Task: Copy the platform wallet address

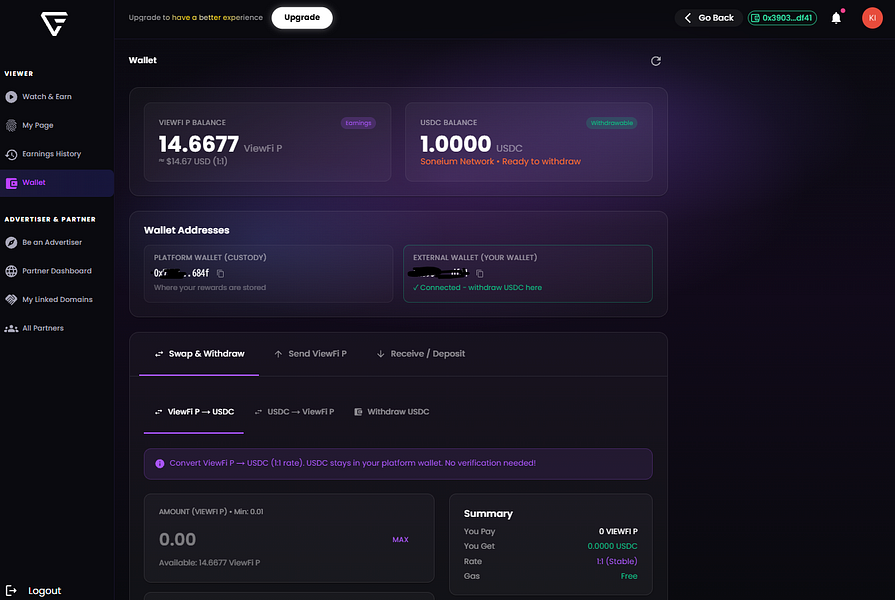Action: click(220, 273)
